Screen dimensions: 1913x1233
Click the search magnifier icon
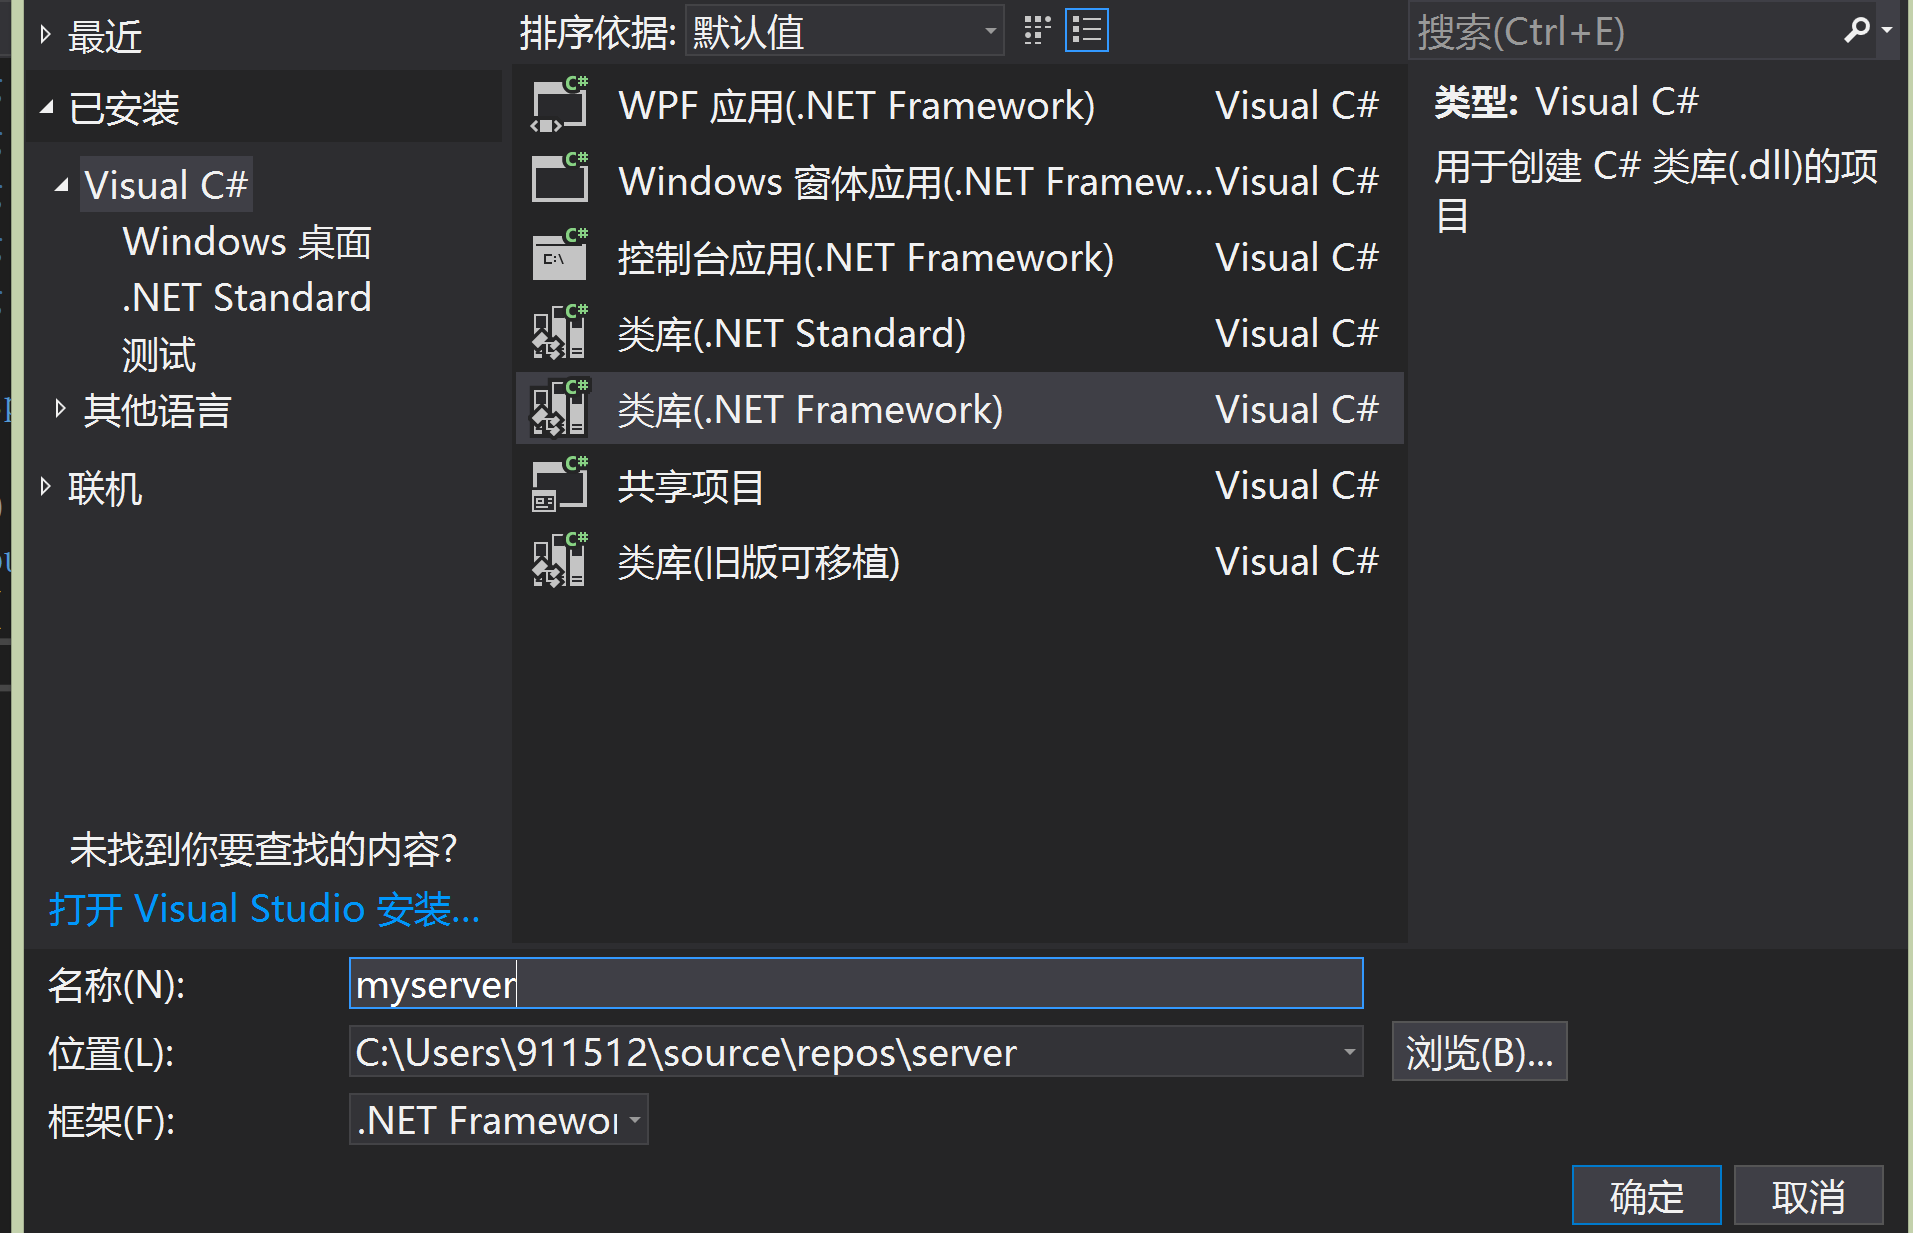[x=1856, y=31]
